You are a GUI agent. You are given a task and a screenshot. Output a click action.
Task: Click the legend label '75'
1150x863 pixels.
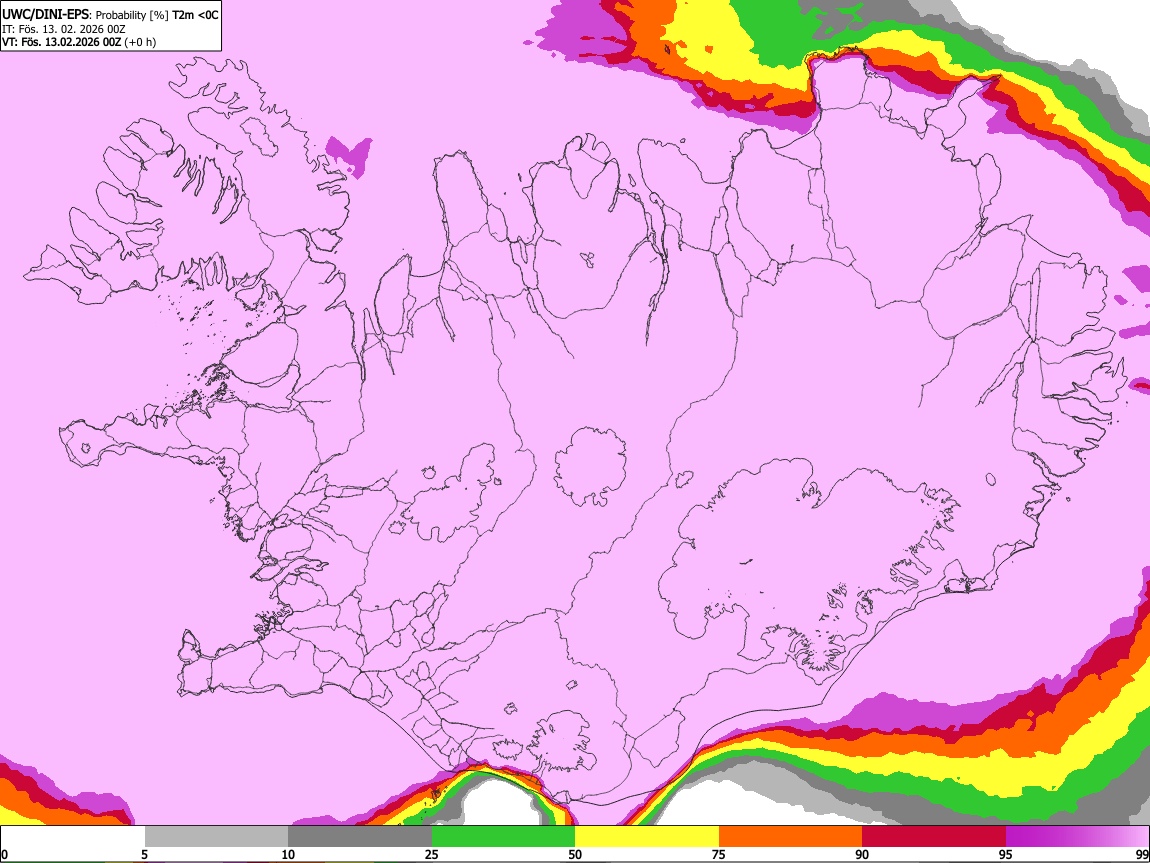click(719, 855)
